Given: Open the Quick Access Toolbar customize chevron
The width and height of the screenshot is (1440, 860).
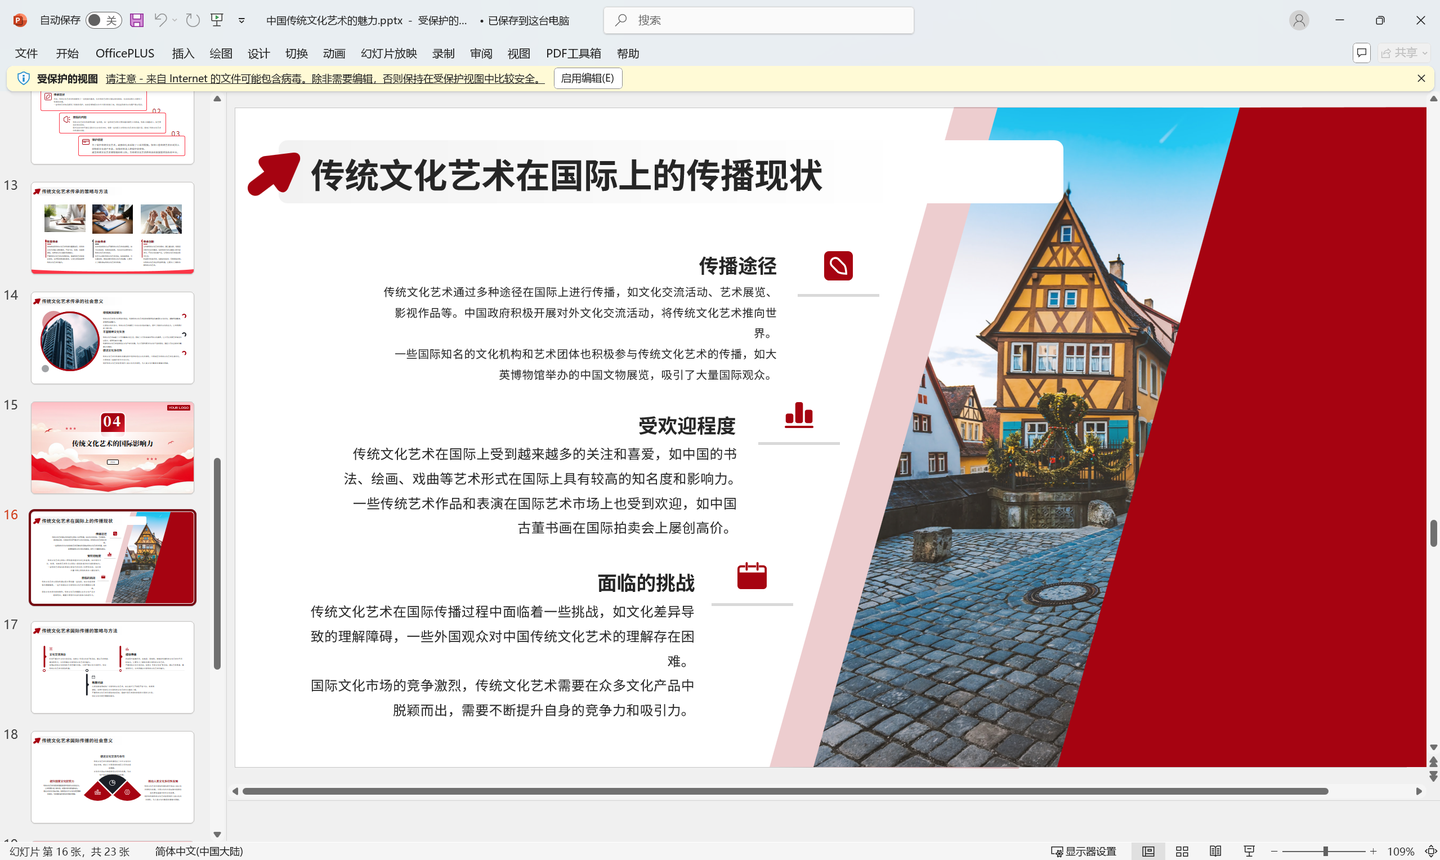Looking at the screenshot, I should click(x=241, y=20).
